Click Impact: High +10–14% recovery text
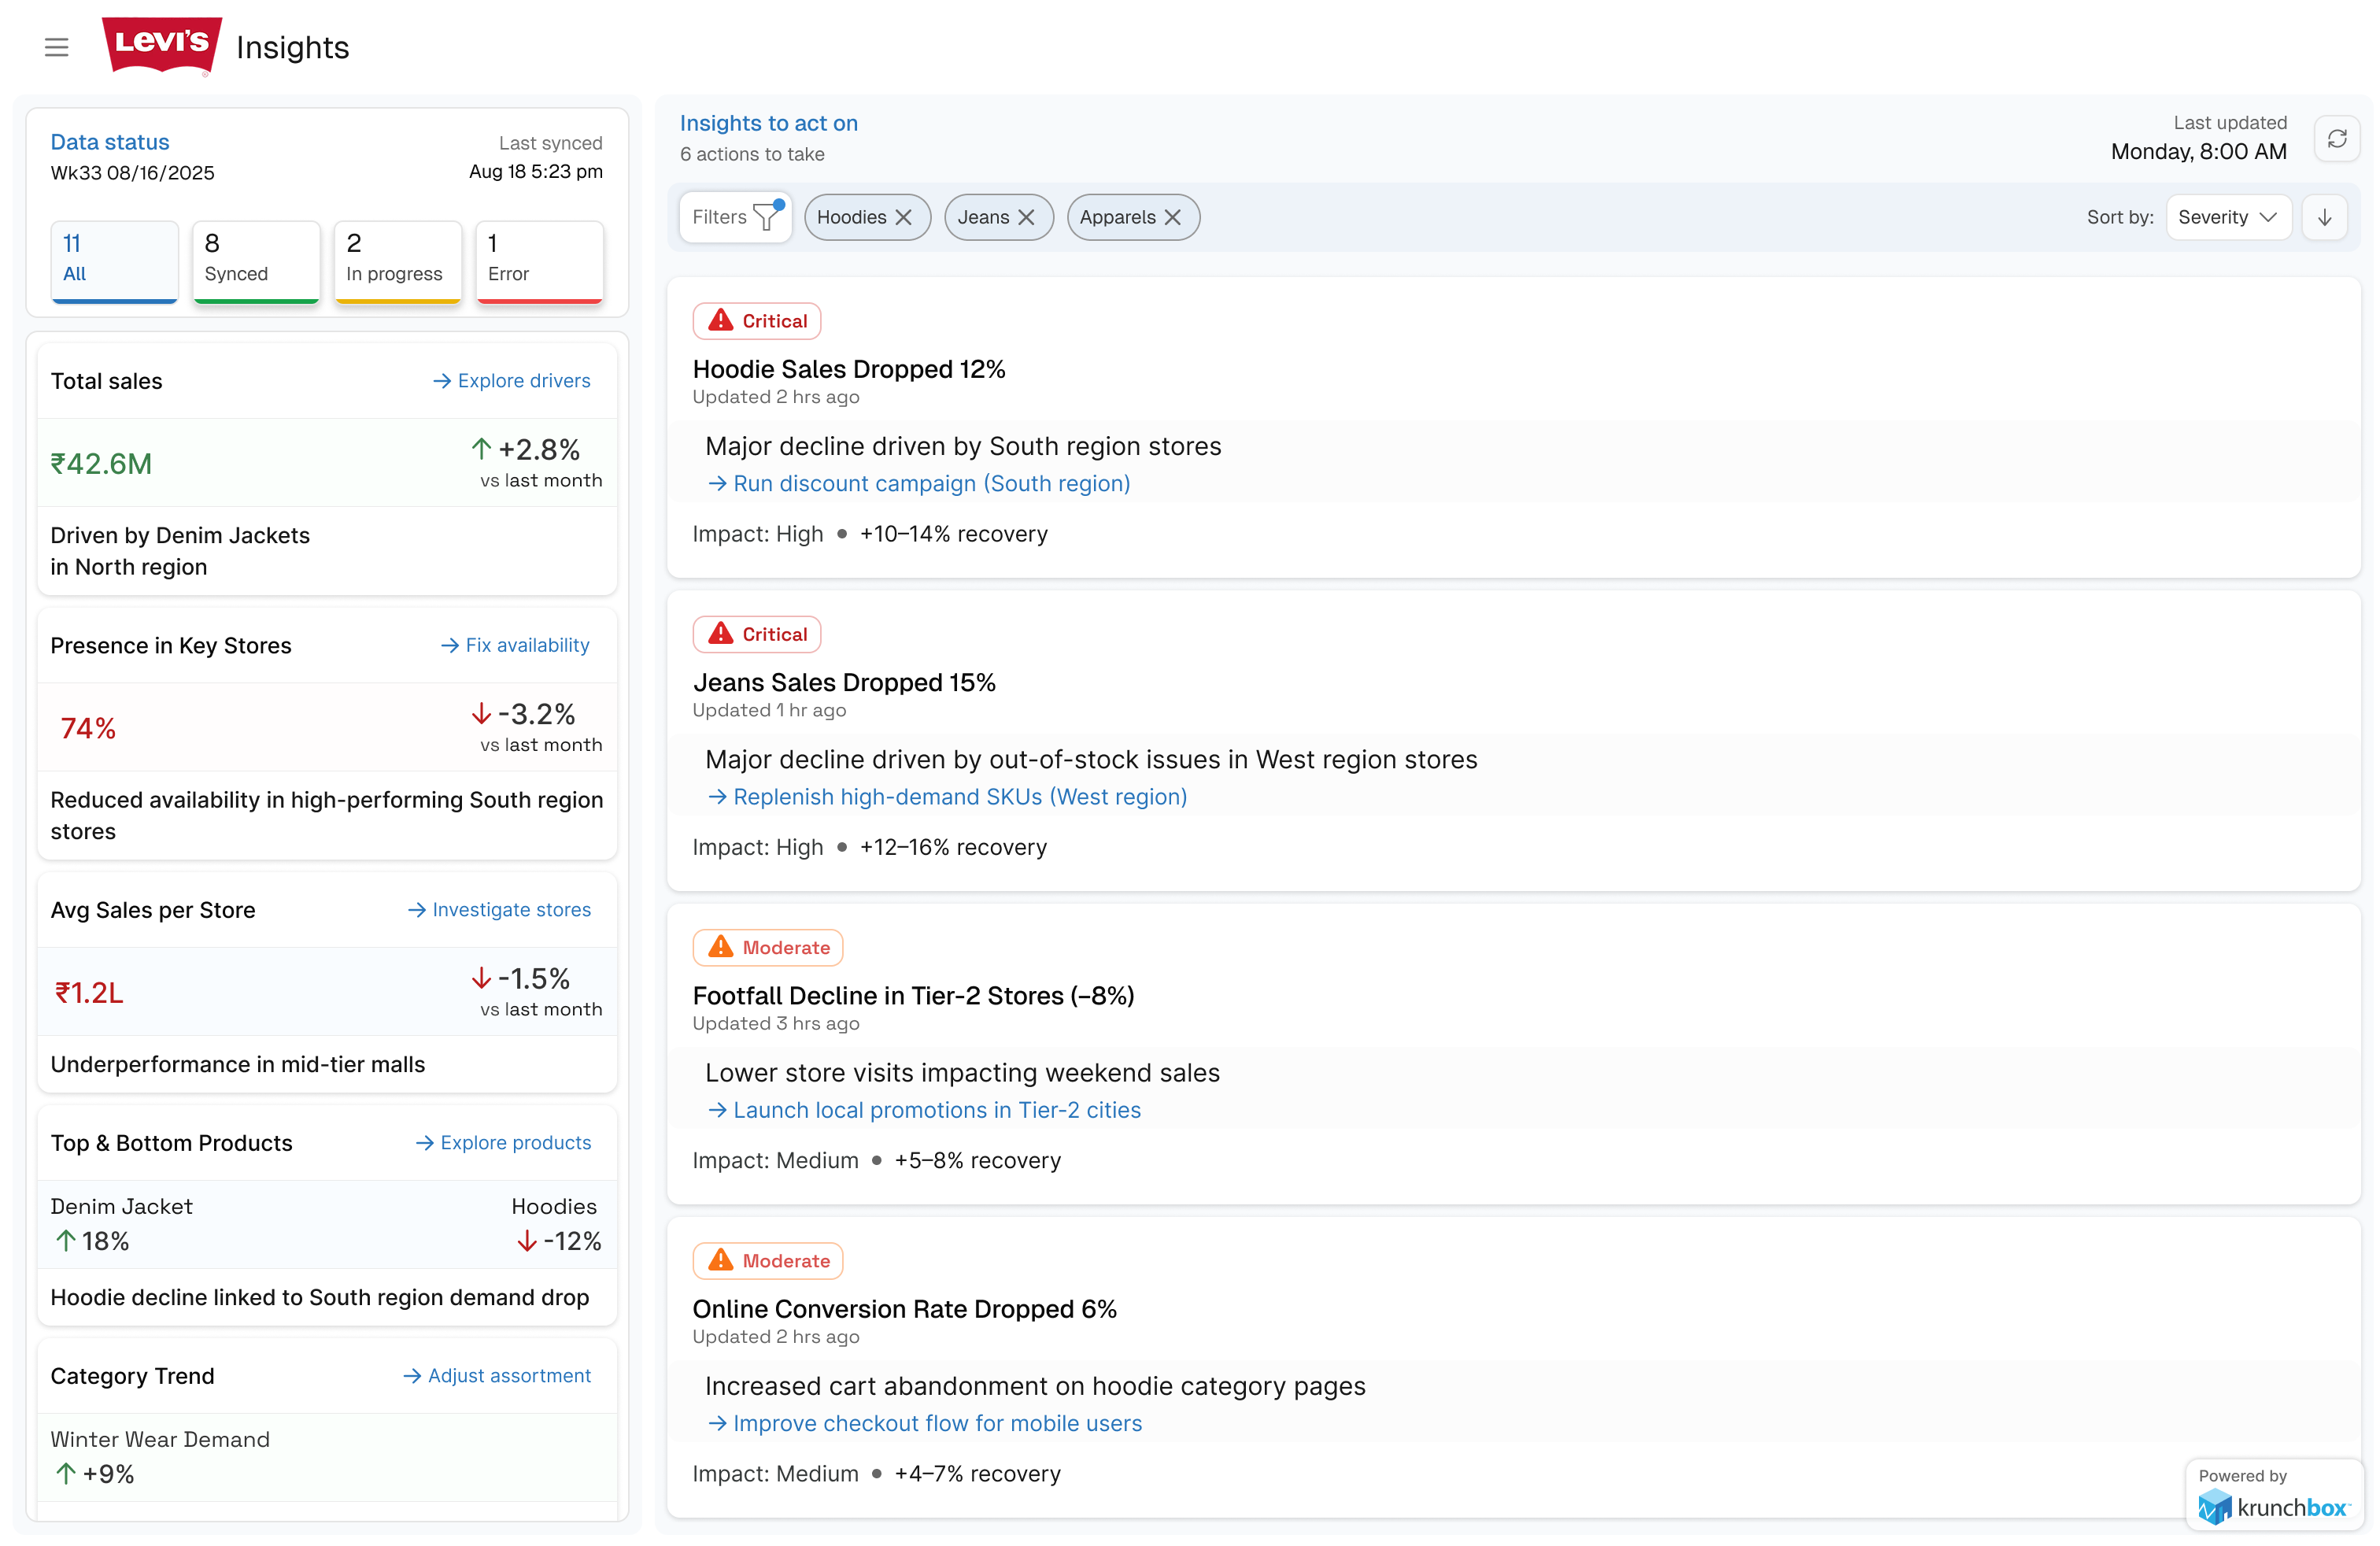The height and width of the screenshot is (1546, 2380). (870, 534)
